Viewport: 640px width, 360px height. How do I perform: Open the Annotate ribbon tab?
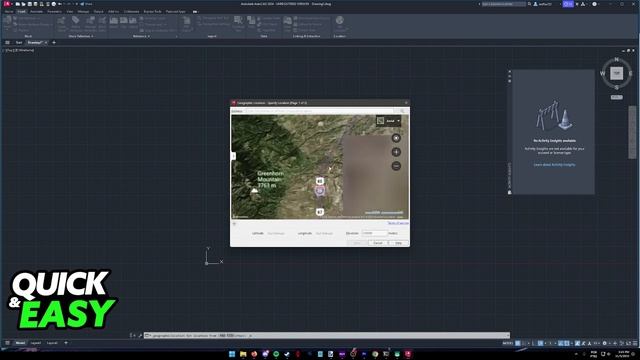36,11
